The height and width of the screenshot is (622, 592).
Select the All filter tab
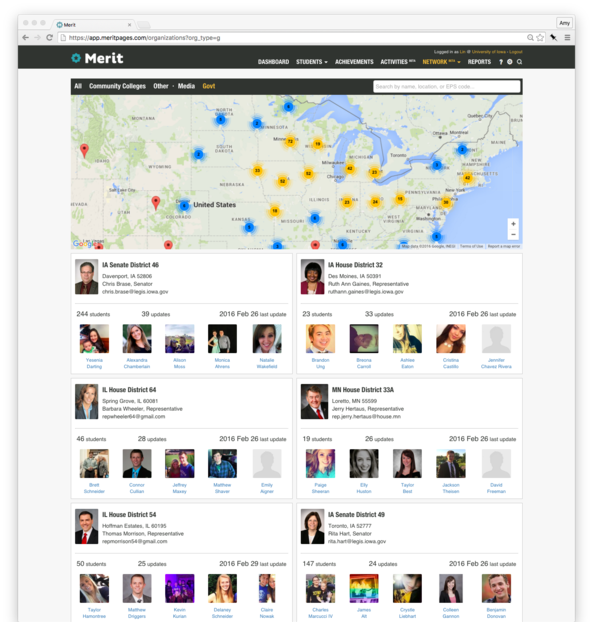[x=78, y=86]
